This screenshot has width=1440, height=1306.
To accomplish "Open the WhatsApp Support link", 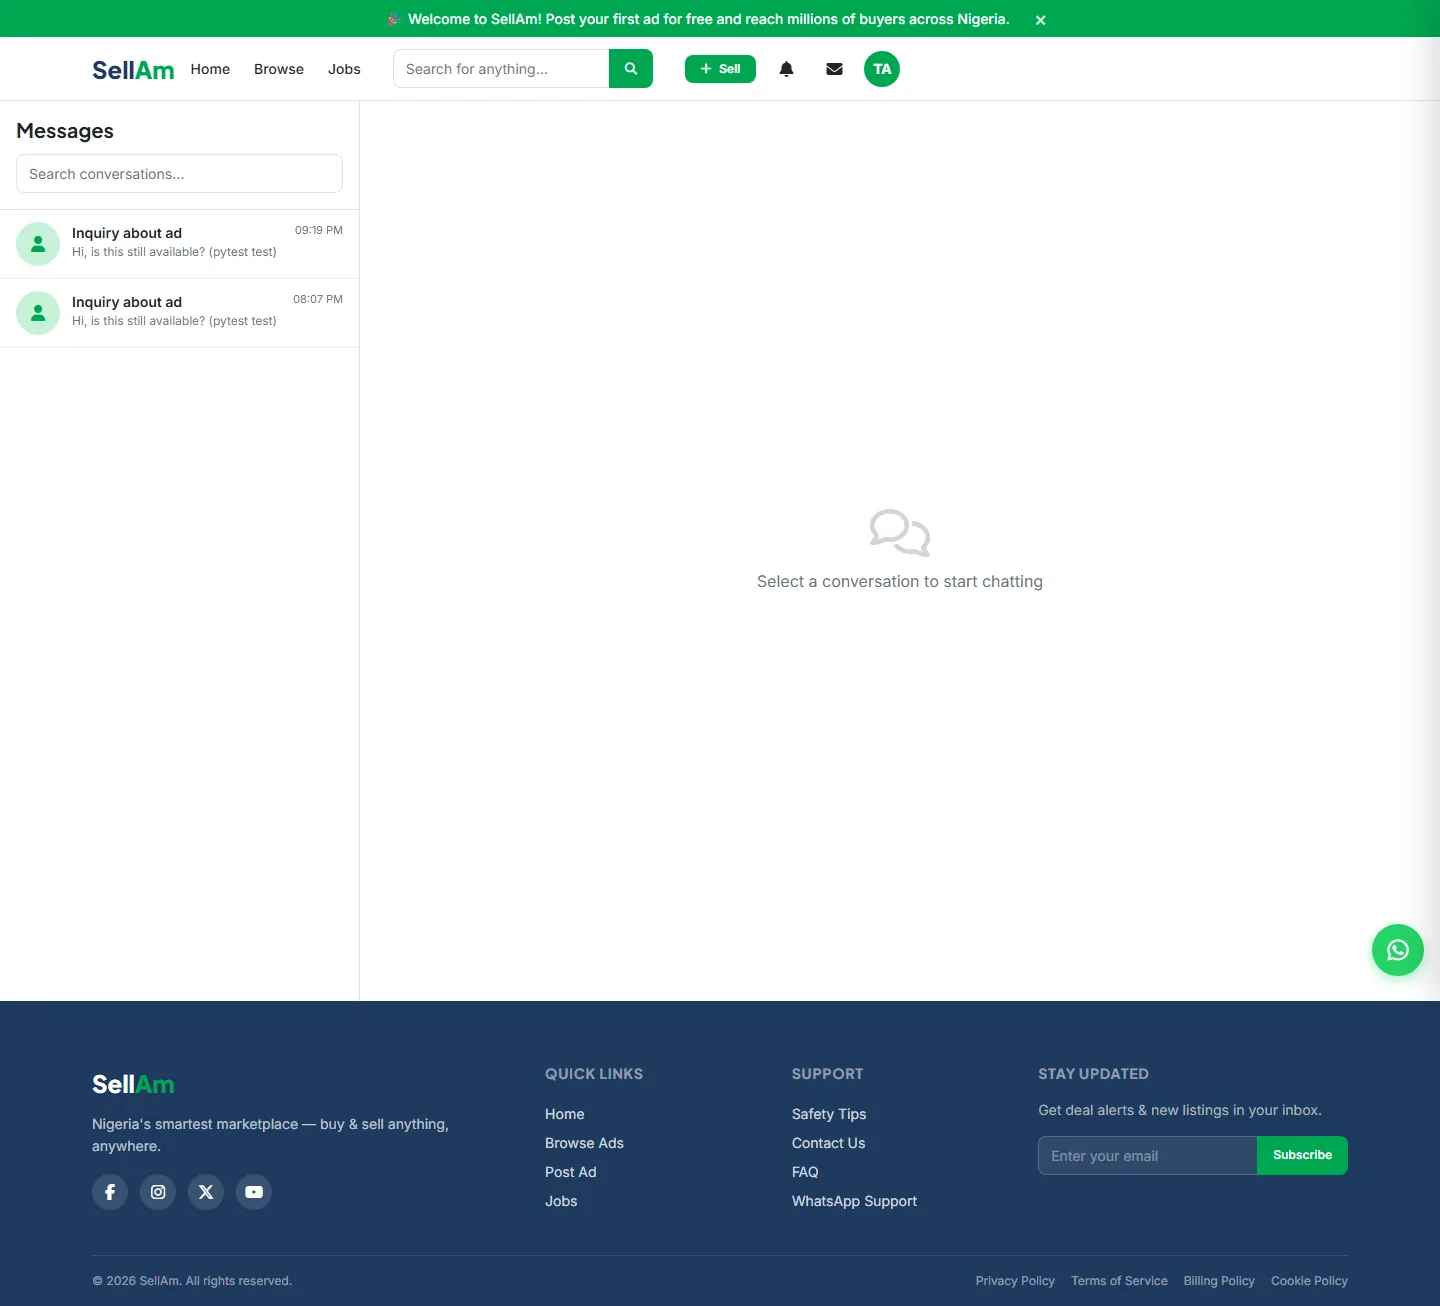I will 854,1201.
